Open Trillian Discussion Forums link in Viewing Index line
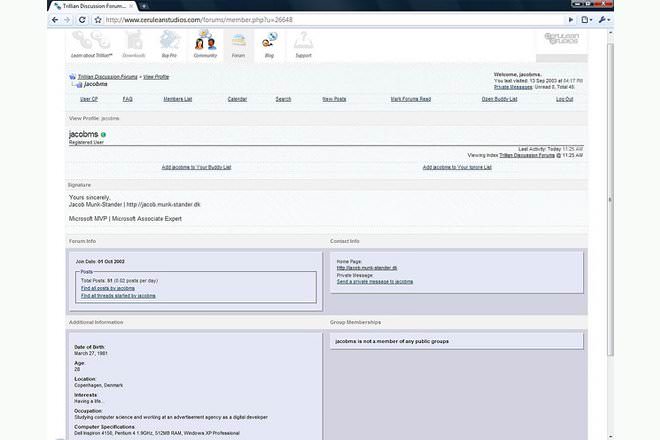The height and width of the screenshot is (440, 660). tap(527, 155)
